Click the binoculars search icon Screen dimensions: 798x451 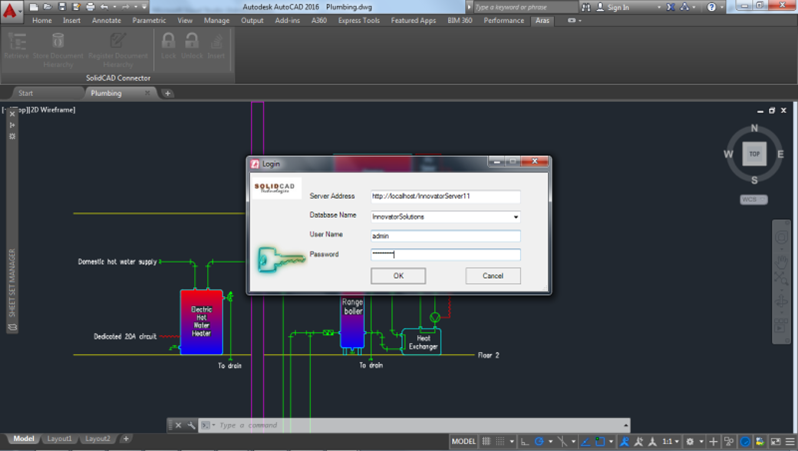586,7
